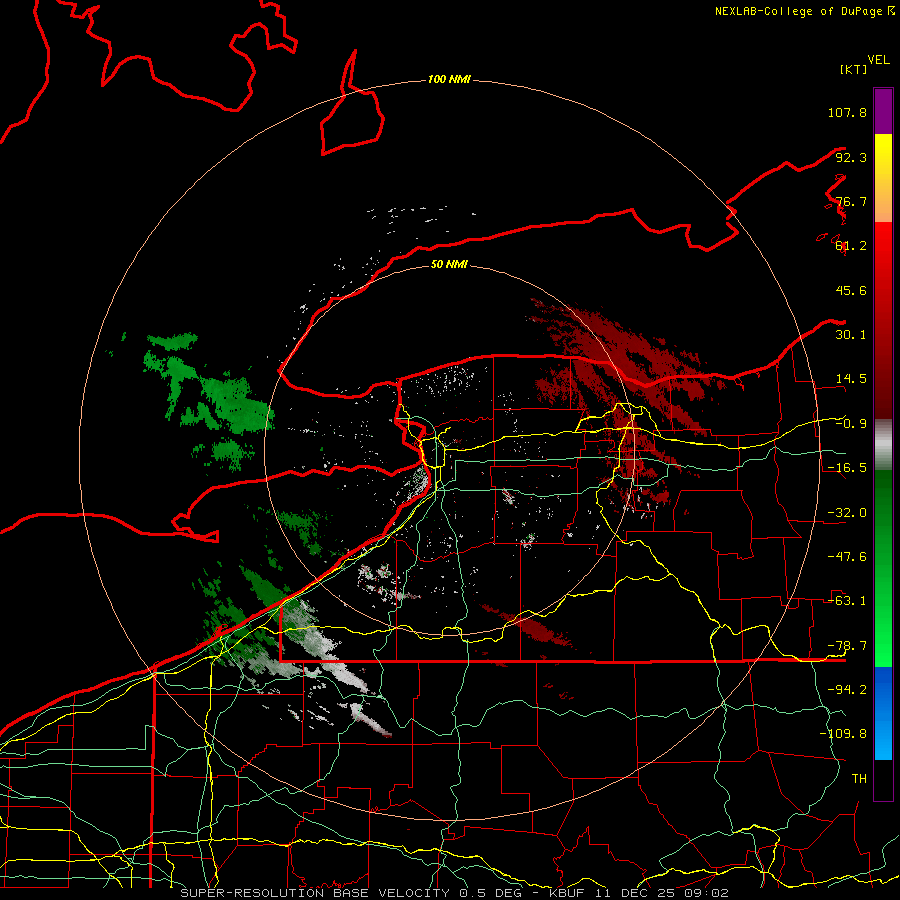900x900 pixels.
Task: Select the 76.7 velocity scale label
Action: coord(851,201)
